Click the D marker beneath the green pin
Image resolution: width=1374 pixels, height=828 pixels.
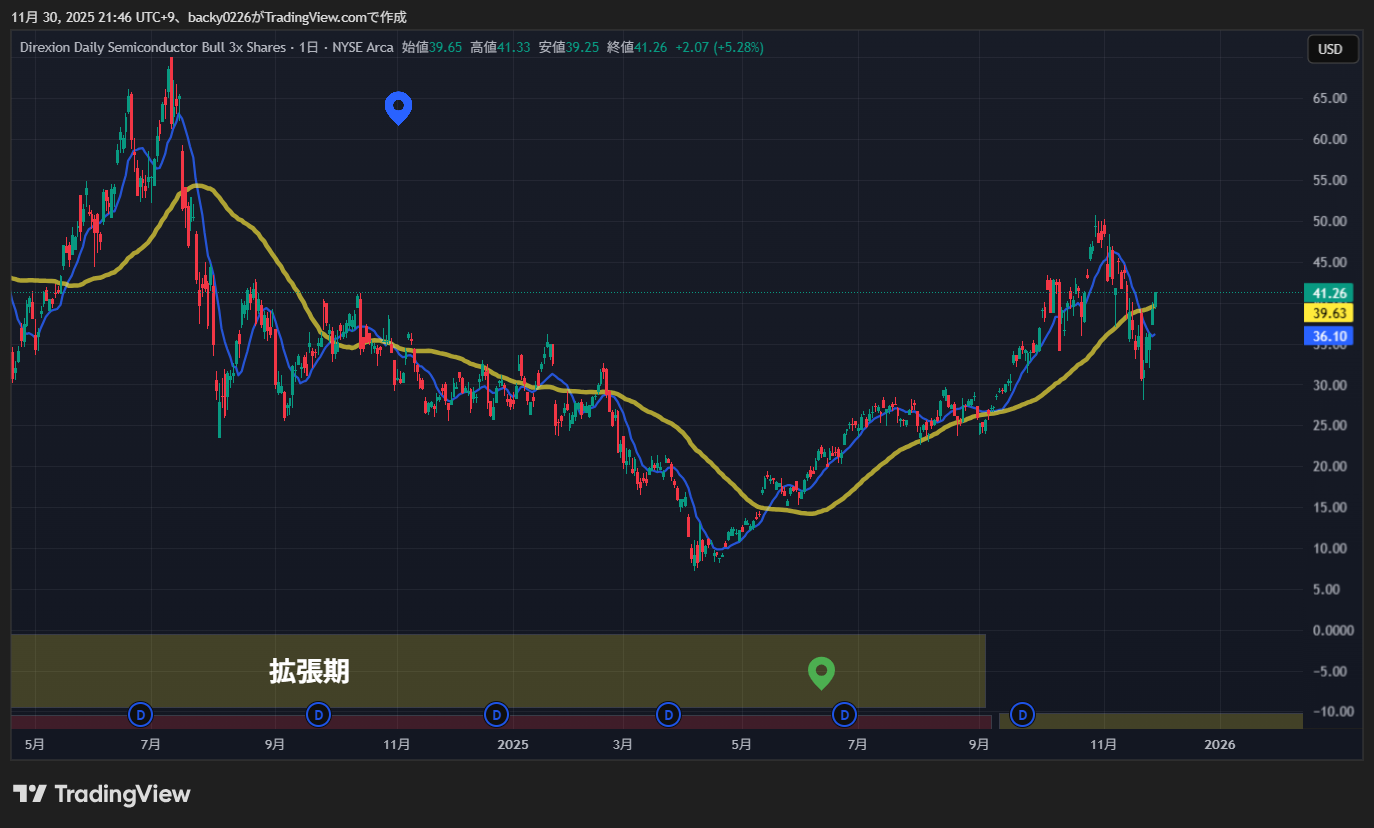point(845,714)
